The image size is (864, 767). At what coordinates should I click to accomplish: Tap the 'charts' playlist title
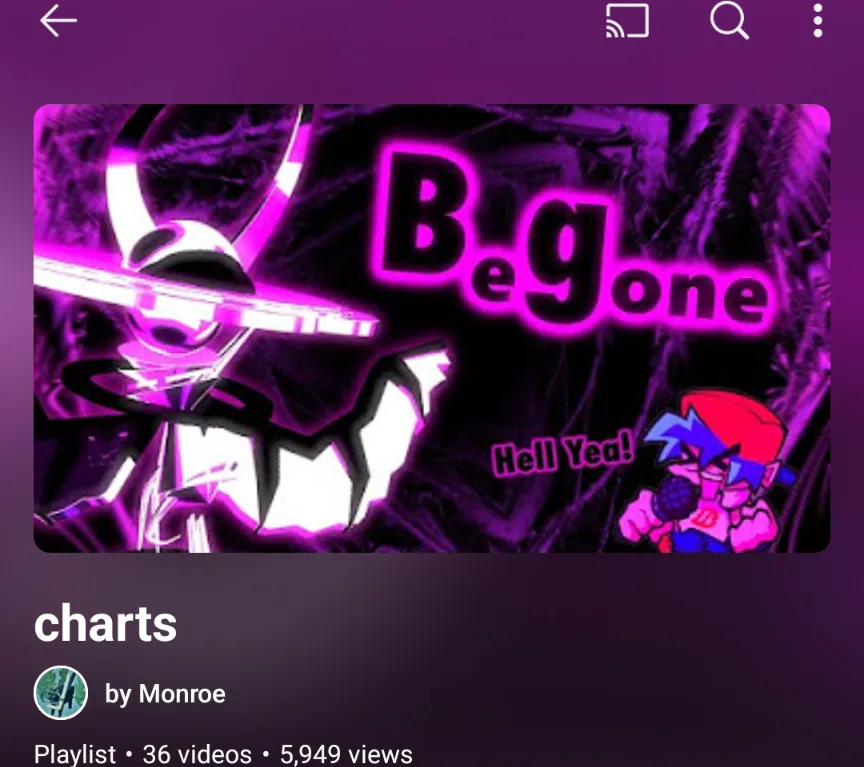point(105,623)
